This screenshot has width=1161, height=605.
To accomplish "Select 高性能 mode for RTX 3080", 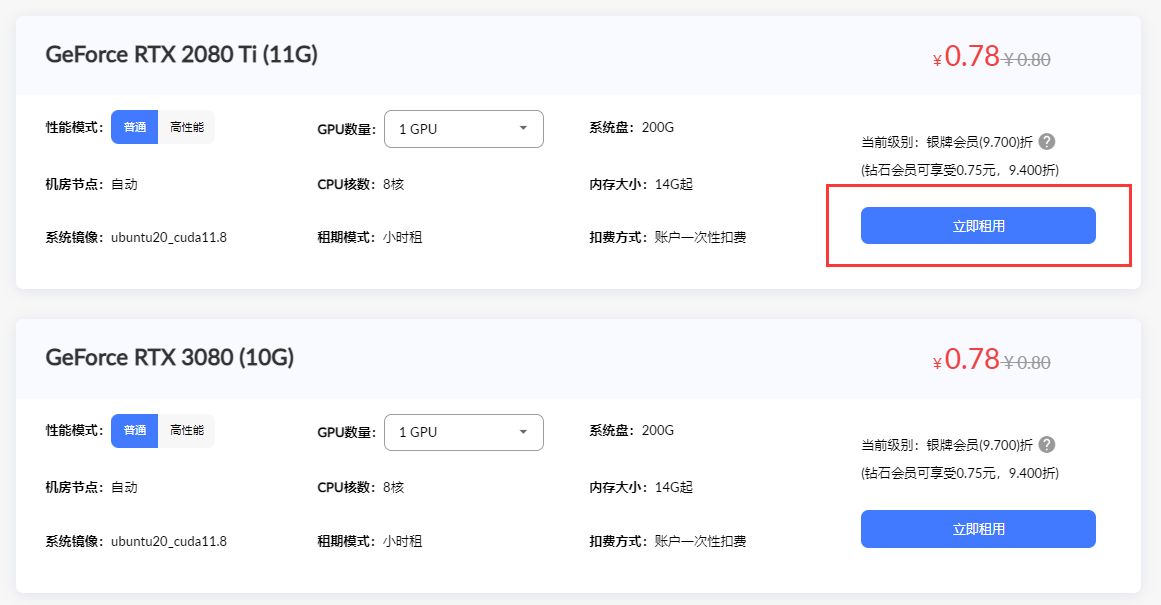I will pos(187,430).
